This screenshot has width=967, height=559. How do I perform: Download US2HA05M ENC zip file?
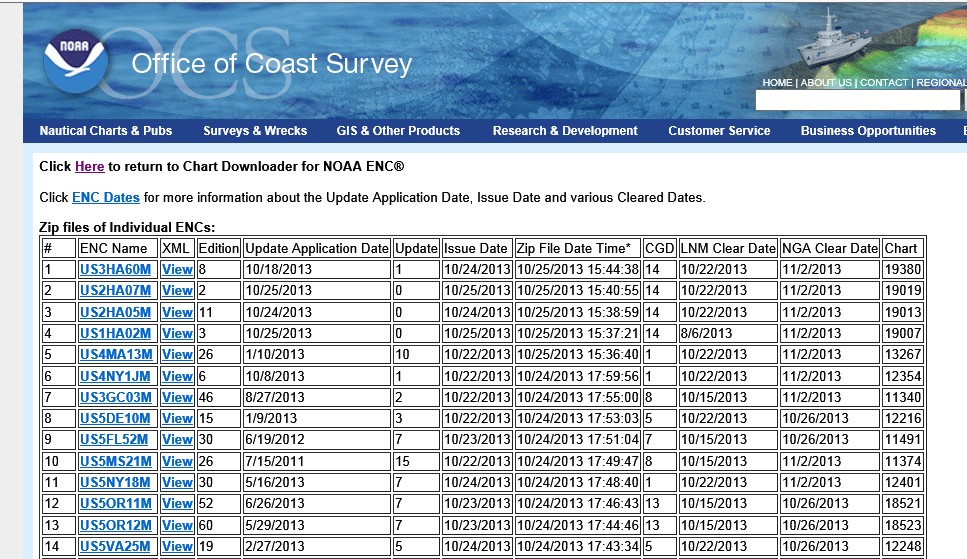(115, 312)
